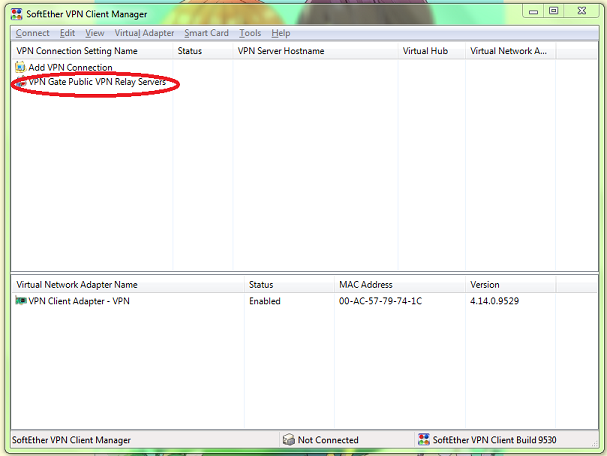Click the SoftEther build icon in status bar
The width and height of the screenshot is (607, 456).
(424, 439)
